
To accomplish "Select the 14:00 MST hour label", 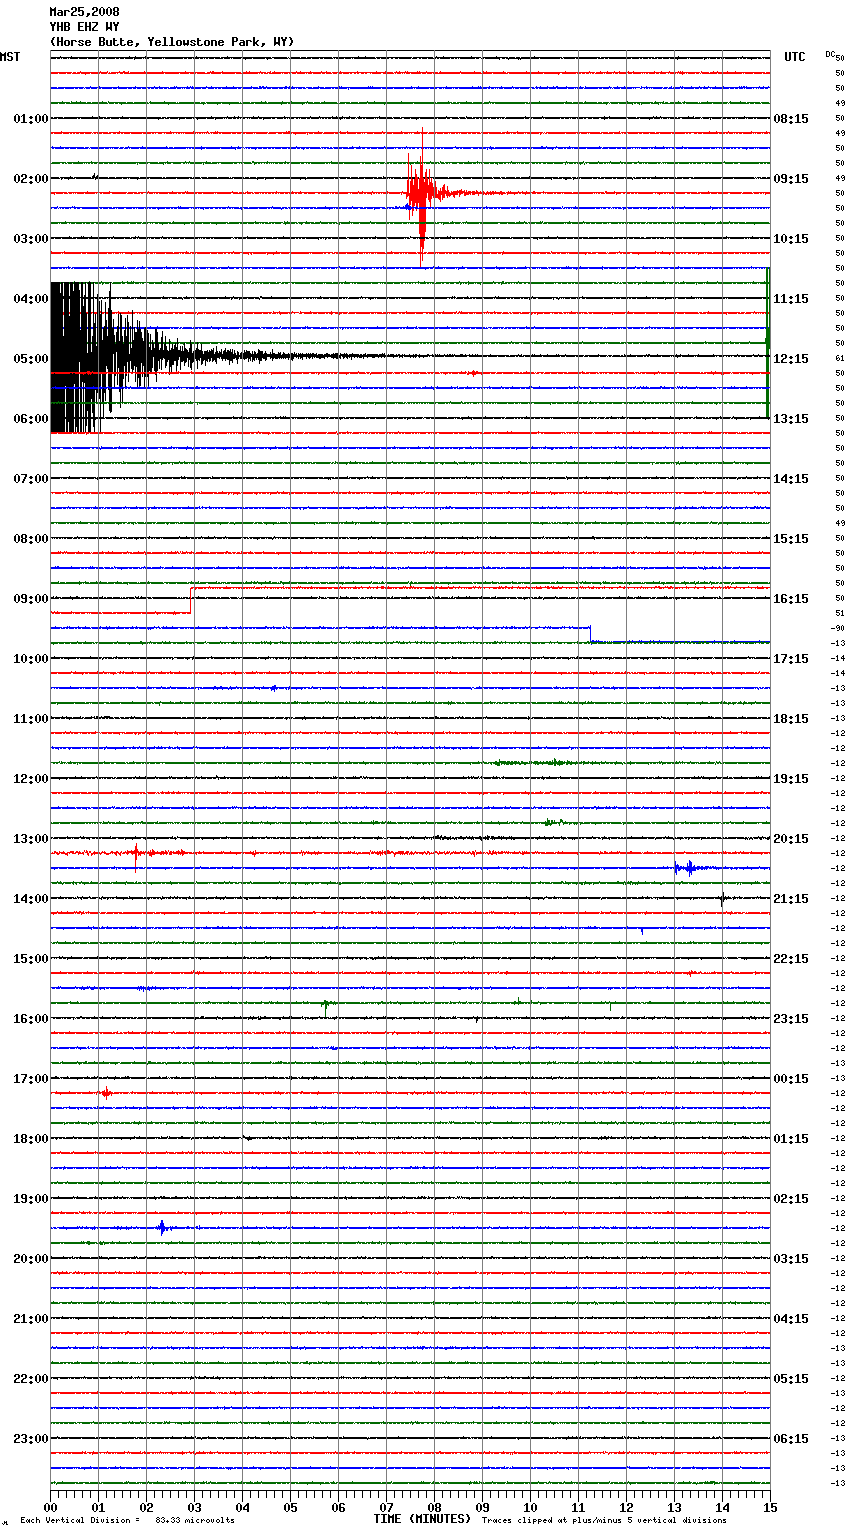I will [30, 899].
